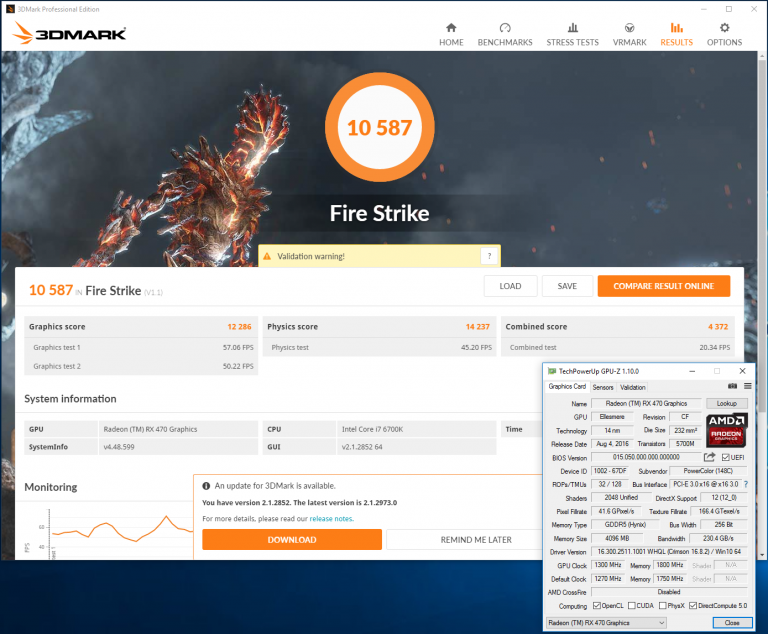
Task: Toggle the OpenCL checkbox
Action: coord(597,606)
